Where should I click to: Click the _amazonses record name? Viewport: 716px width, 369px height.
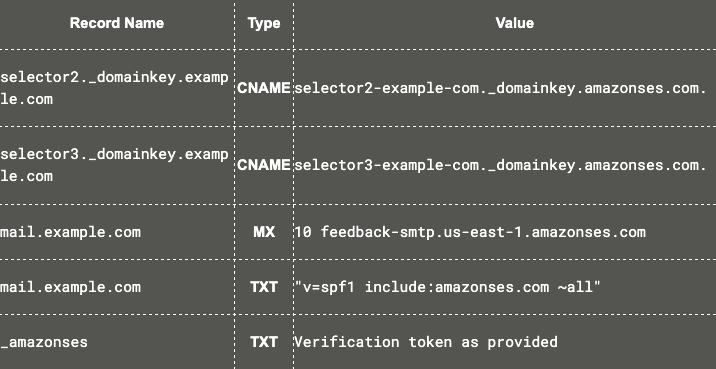[44, 342]
